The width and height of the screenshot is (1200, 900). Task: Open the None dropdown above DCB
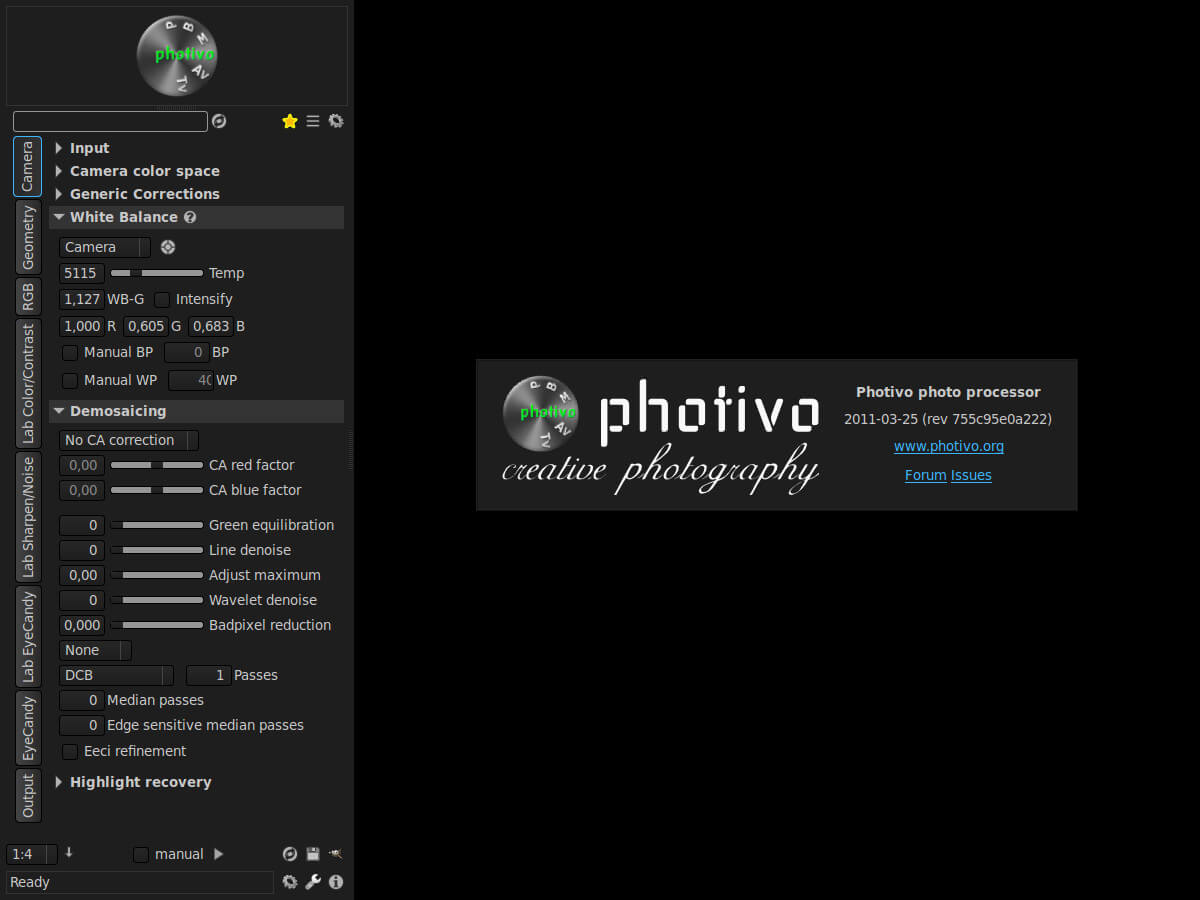(95, 650)
